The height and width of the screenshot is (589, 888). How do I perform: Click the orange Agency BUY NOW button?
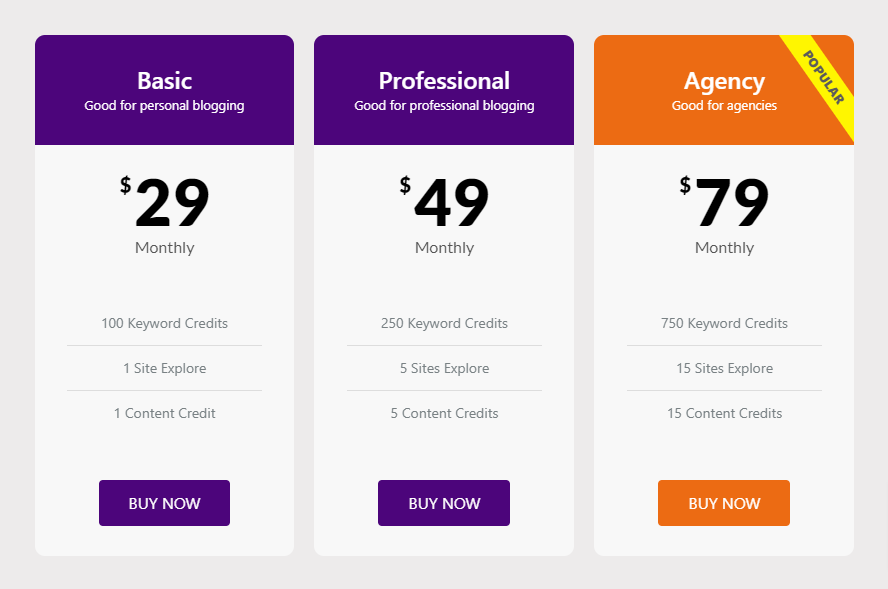[724, 503]
